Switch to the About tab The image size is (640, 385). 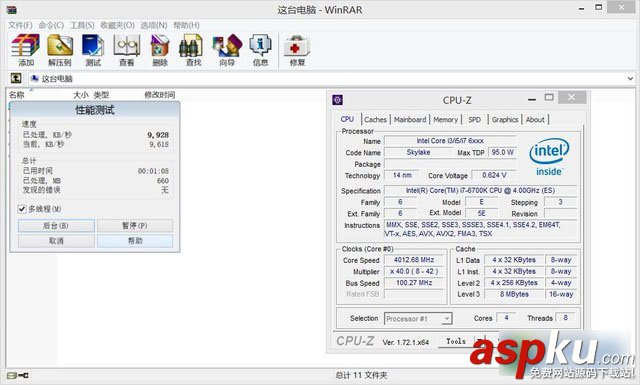[535, 120]
